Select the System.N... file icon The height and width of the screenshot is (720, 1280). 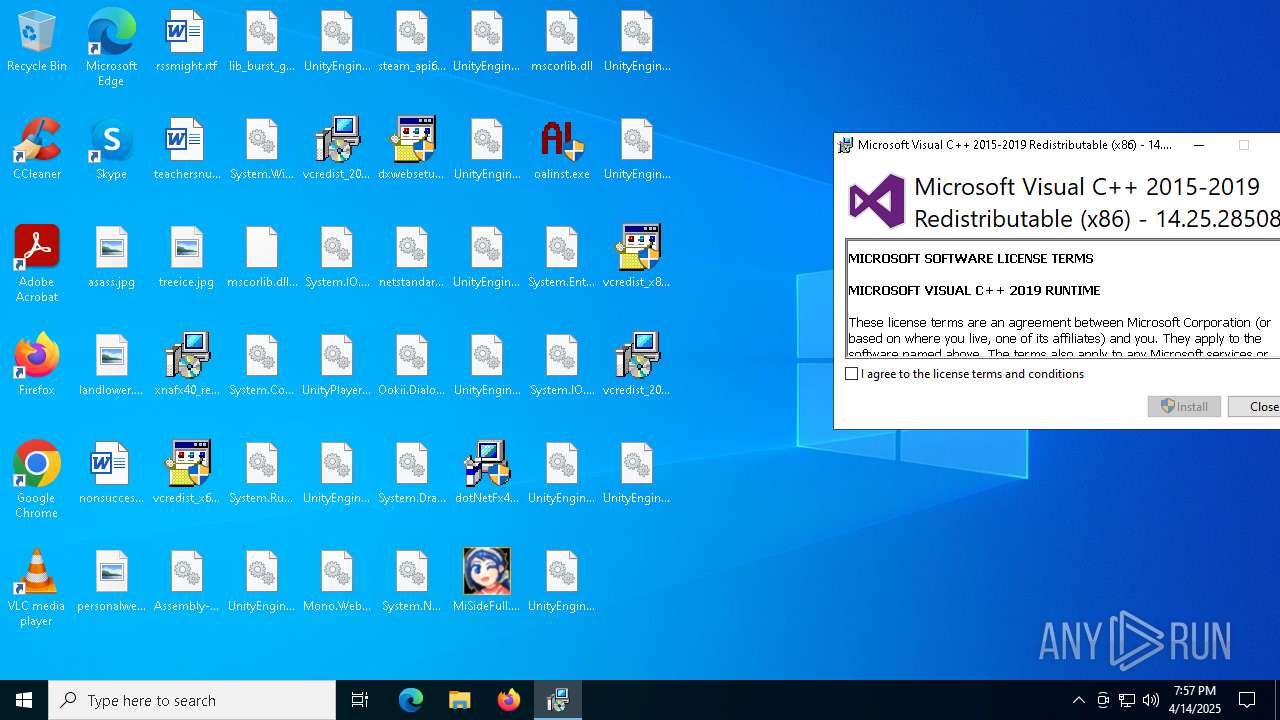click(x=411, y=582)
